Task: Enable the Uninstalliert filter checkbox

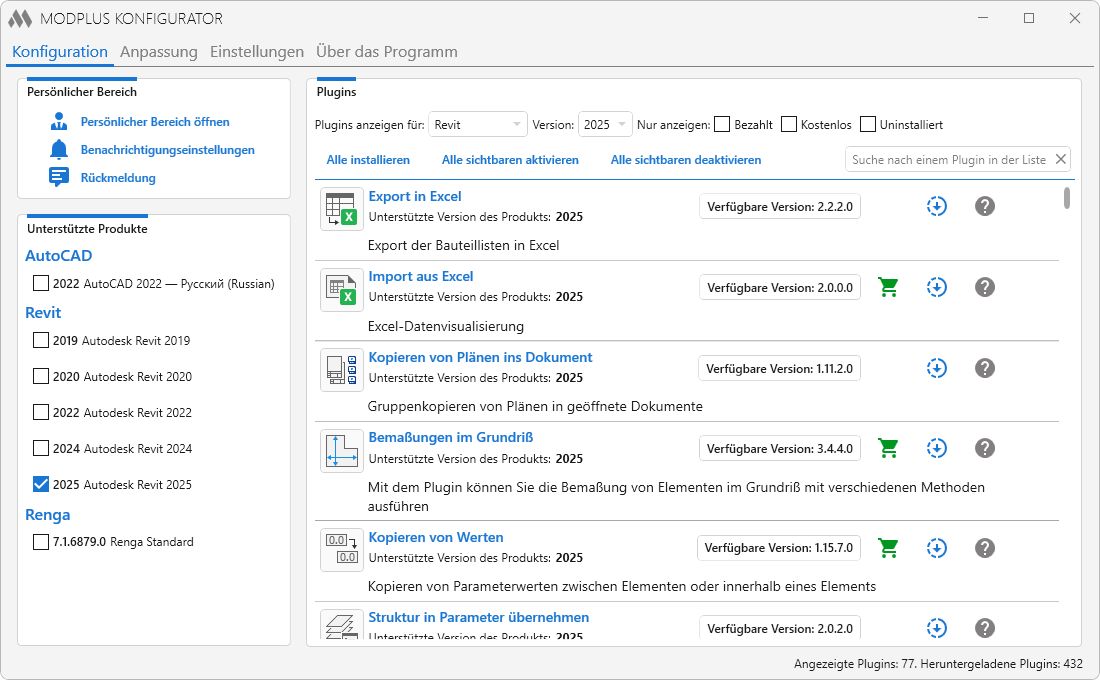Action: pos(868,124)
